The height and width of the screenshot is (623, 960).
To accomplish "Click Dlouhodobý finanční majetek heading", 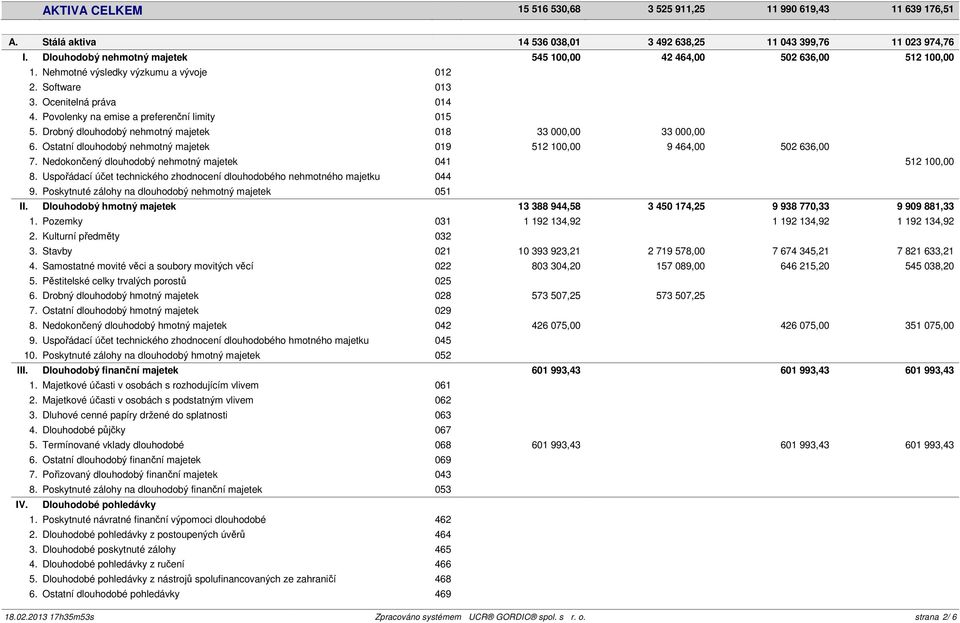I will (110, 370).
